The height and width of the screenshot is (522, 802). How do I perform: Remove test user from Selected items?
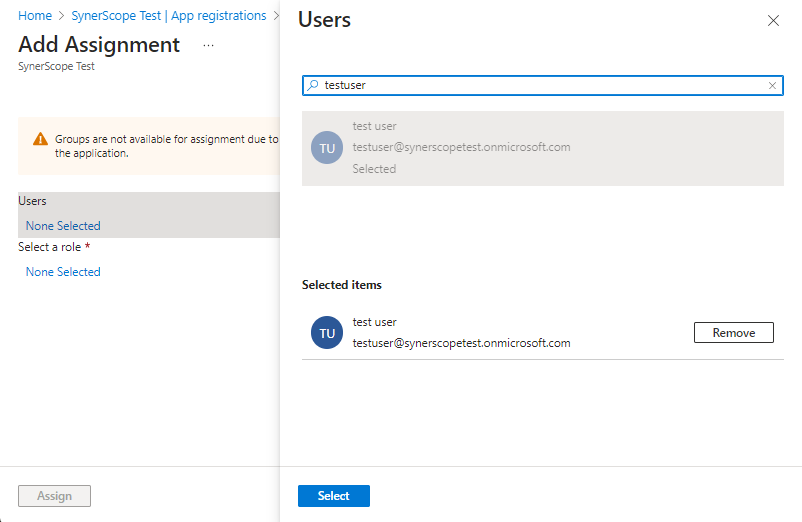733,333
